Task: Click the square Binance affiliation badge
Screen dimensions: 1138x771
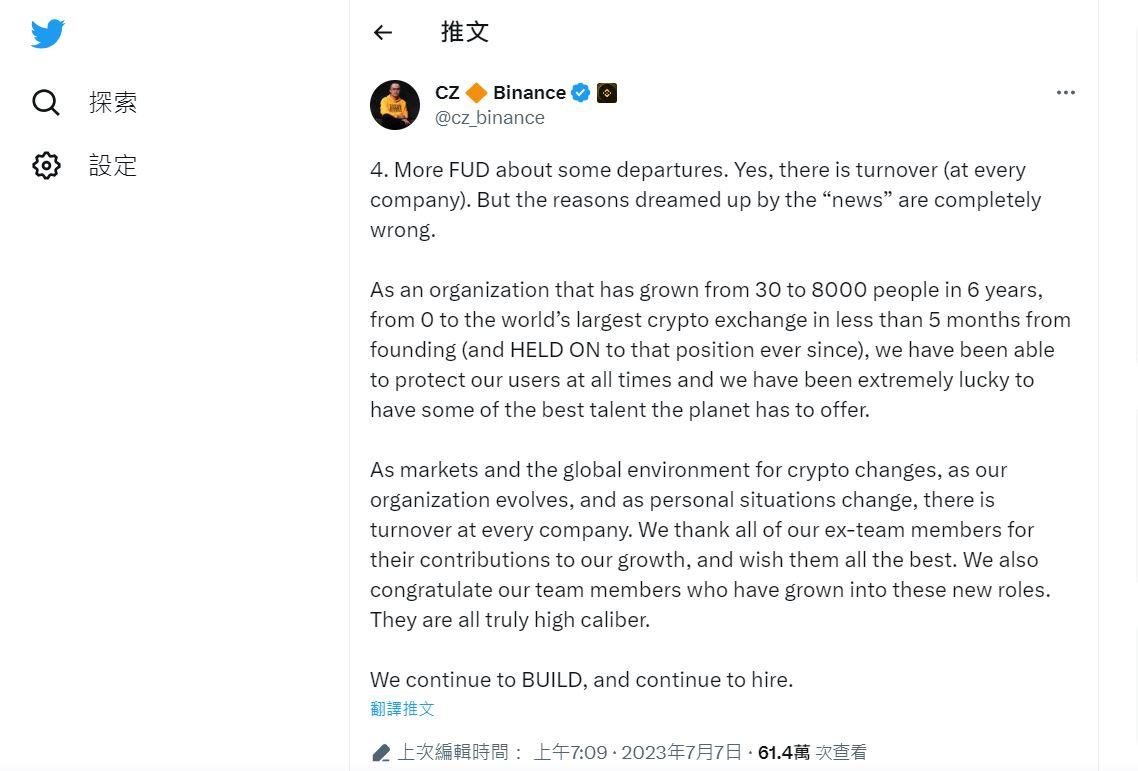Action: (x=607, y=93)
